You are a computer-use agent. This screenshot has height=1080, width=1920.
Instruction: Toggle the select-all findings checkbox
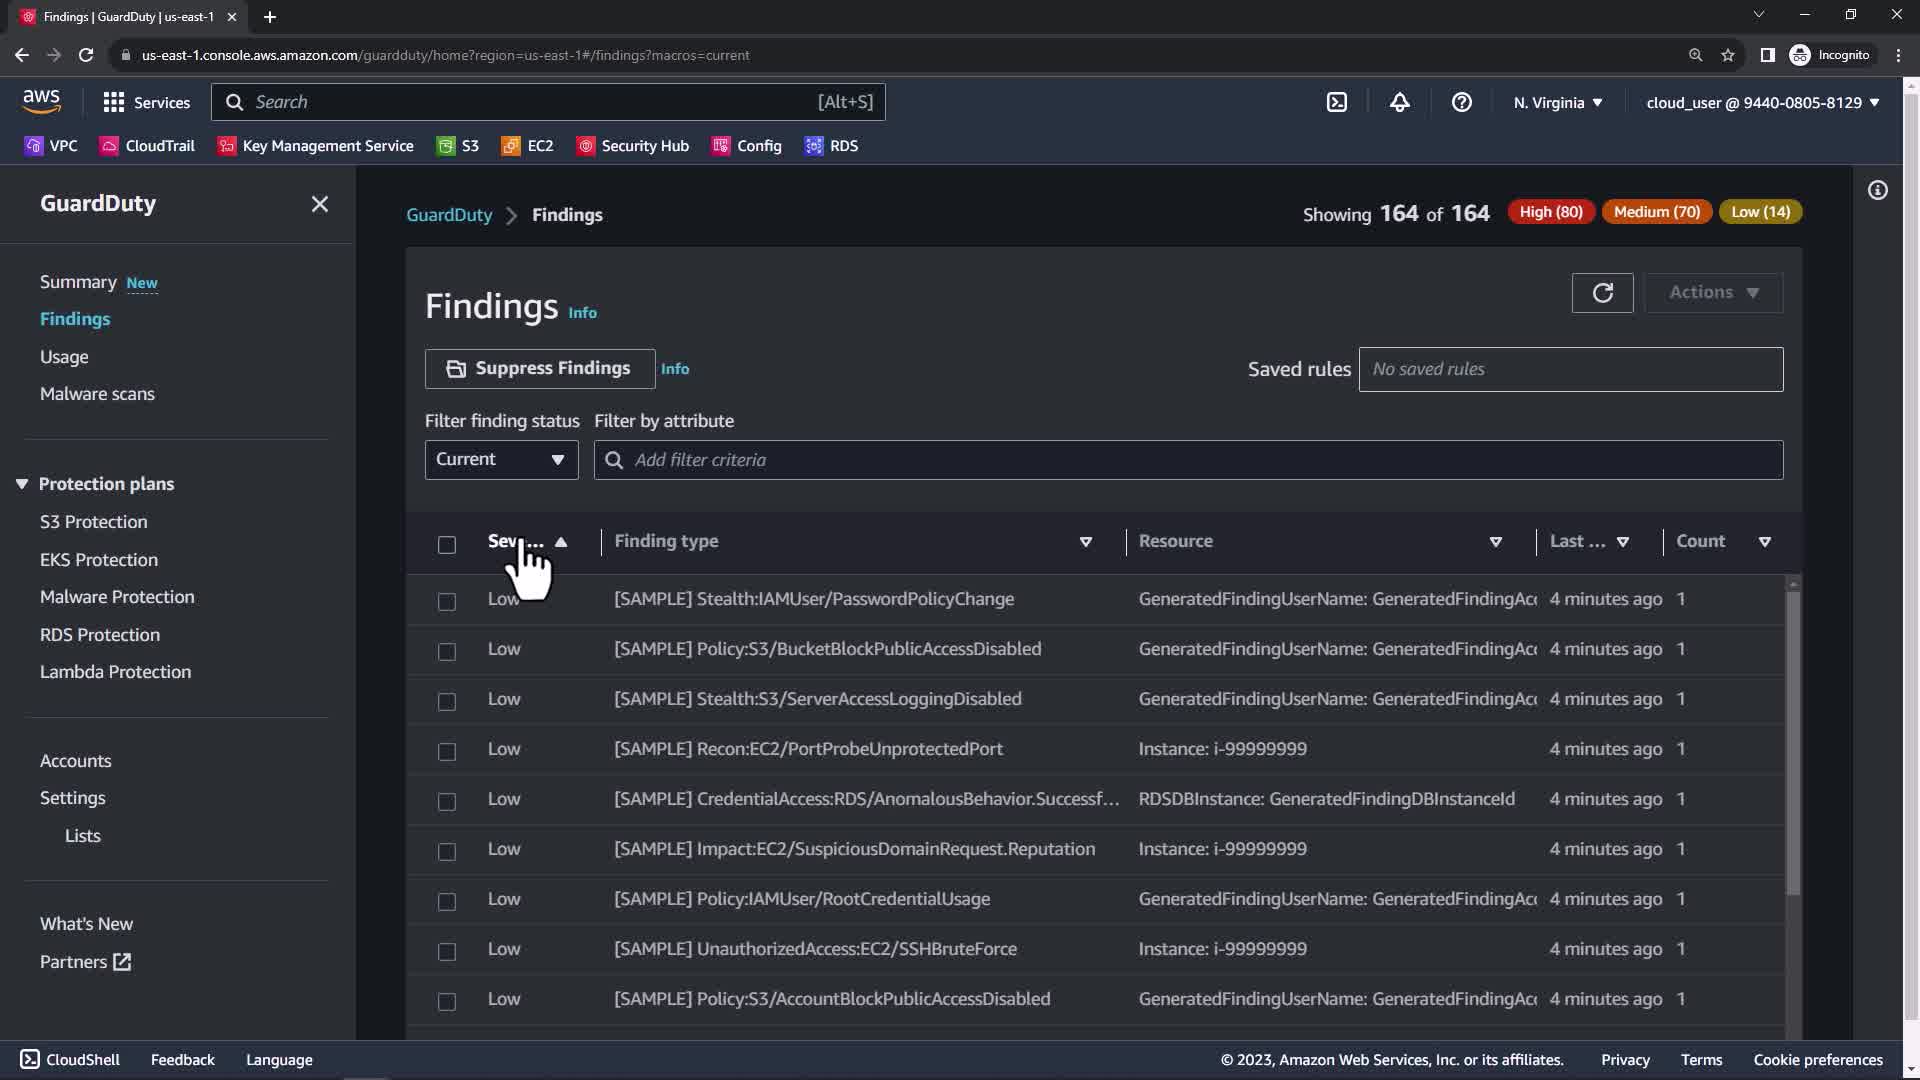click(447, 544)
